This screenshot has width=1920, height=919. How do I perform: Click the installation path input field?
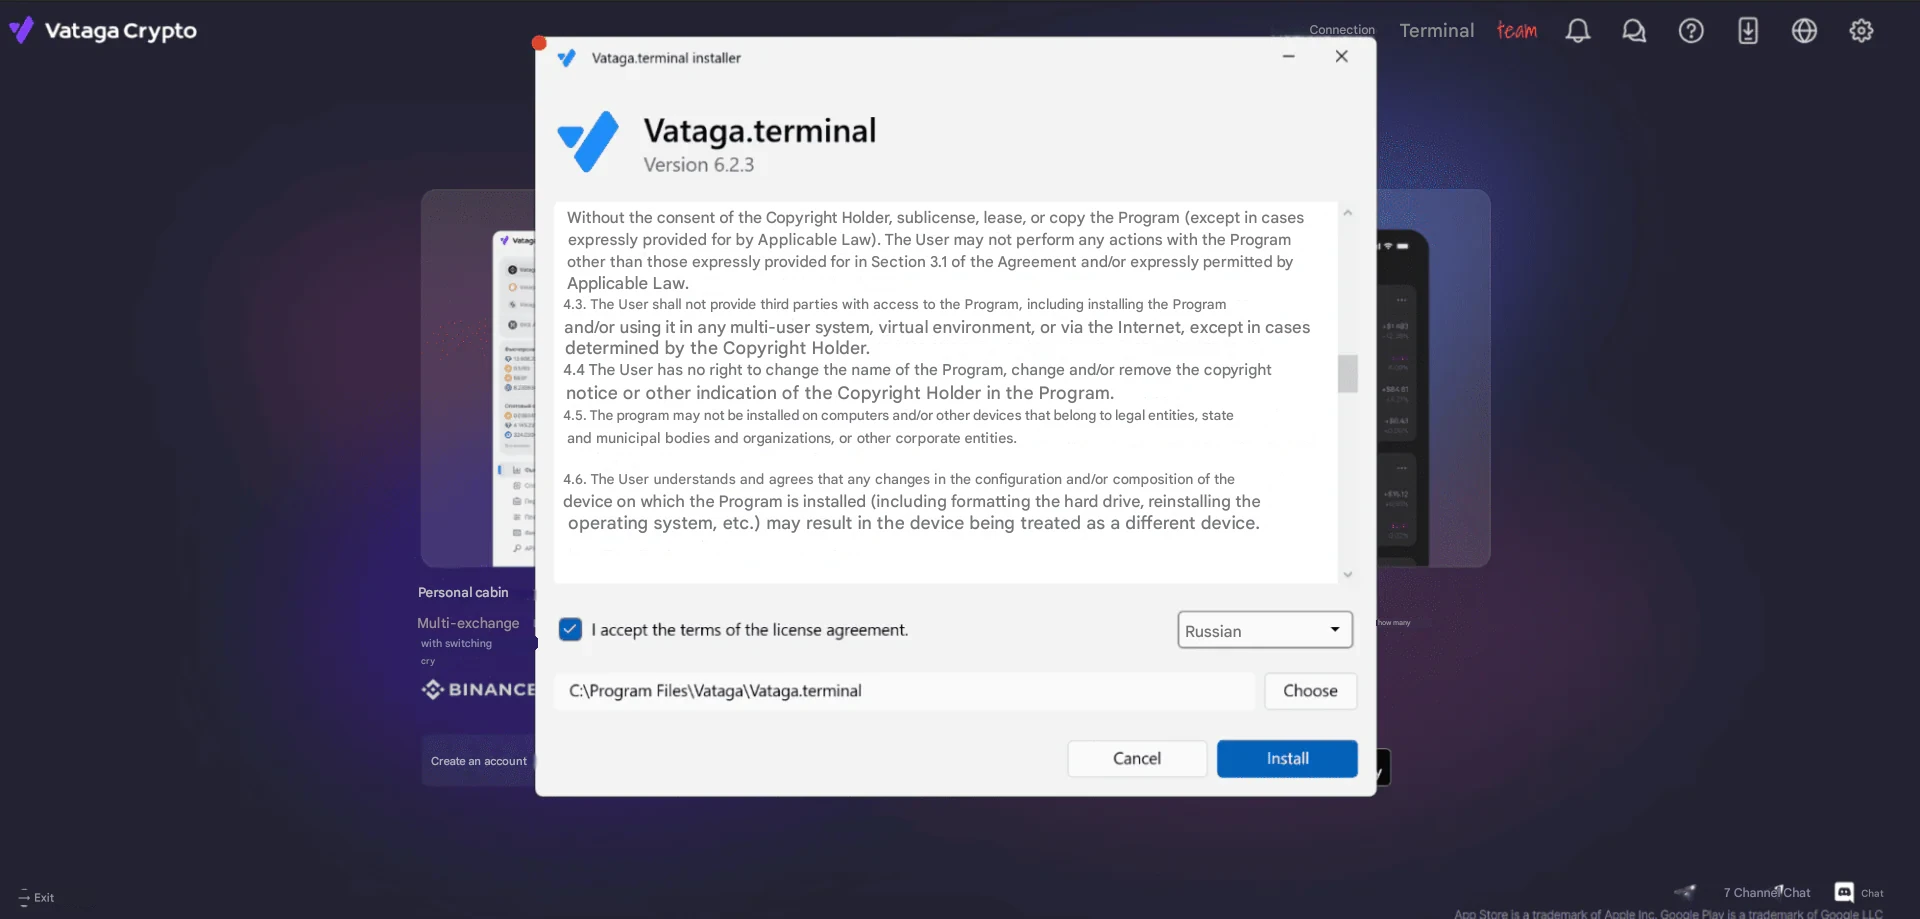click(x=904, y=691)
